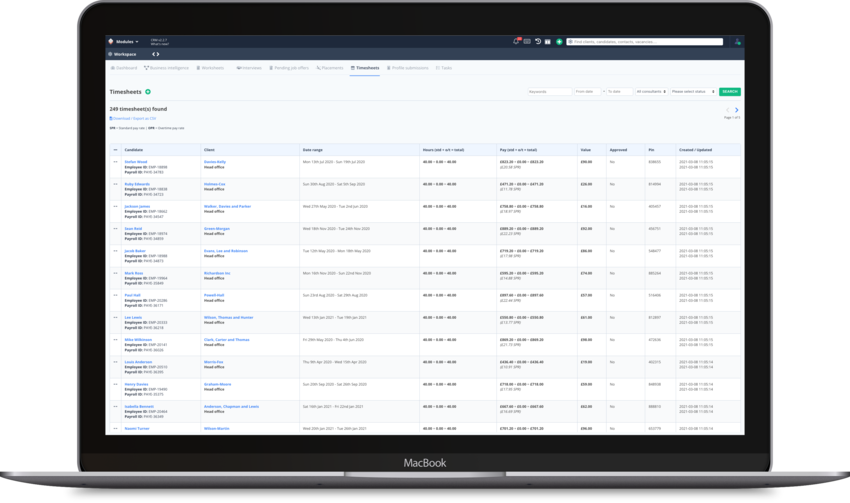Image resolution: width=850 pixels, height=503 pixels.
Task: Switch to the Placements tab
Action: point(330,68)
